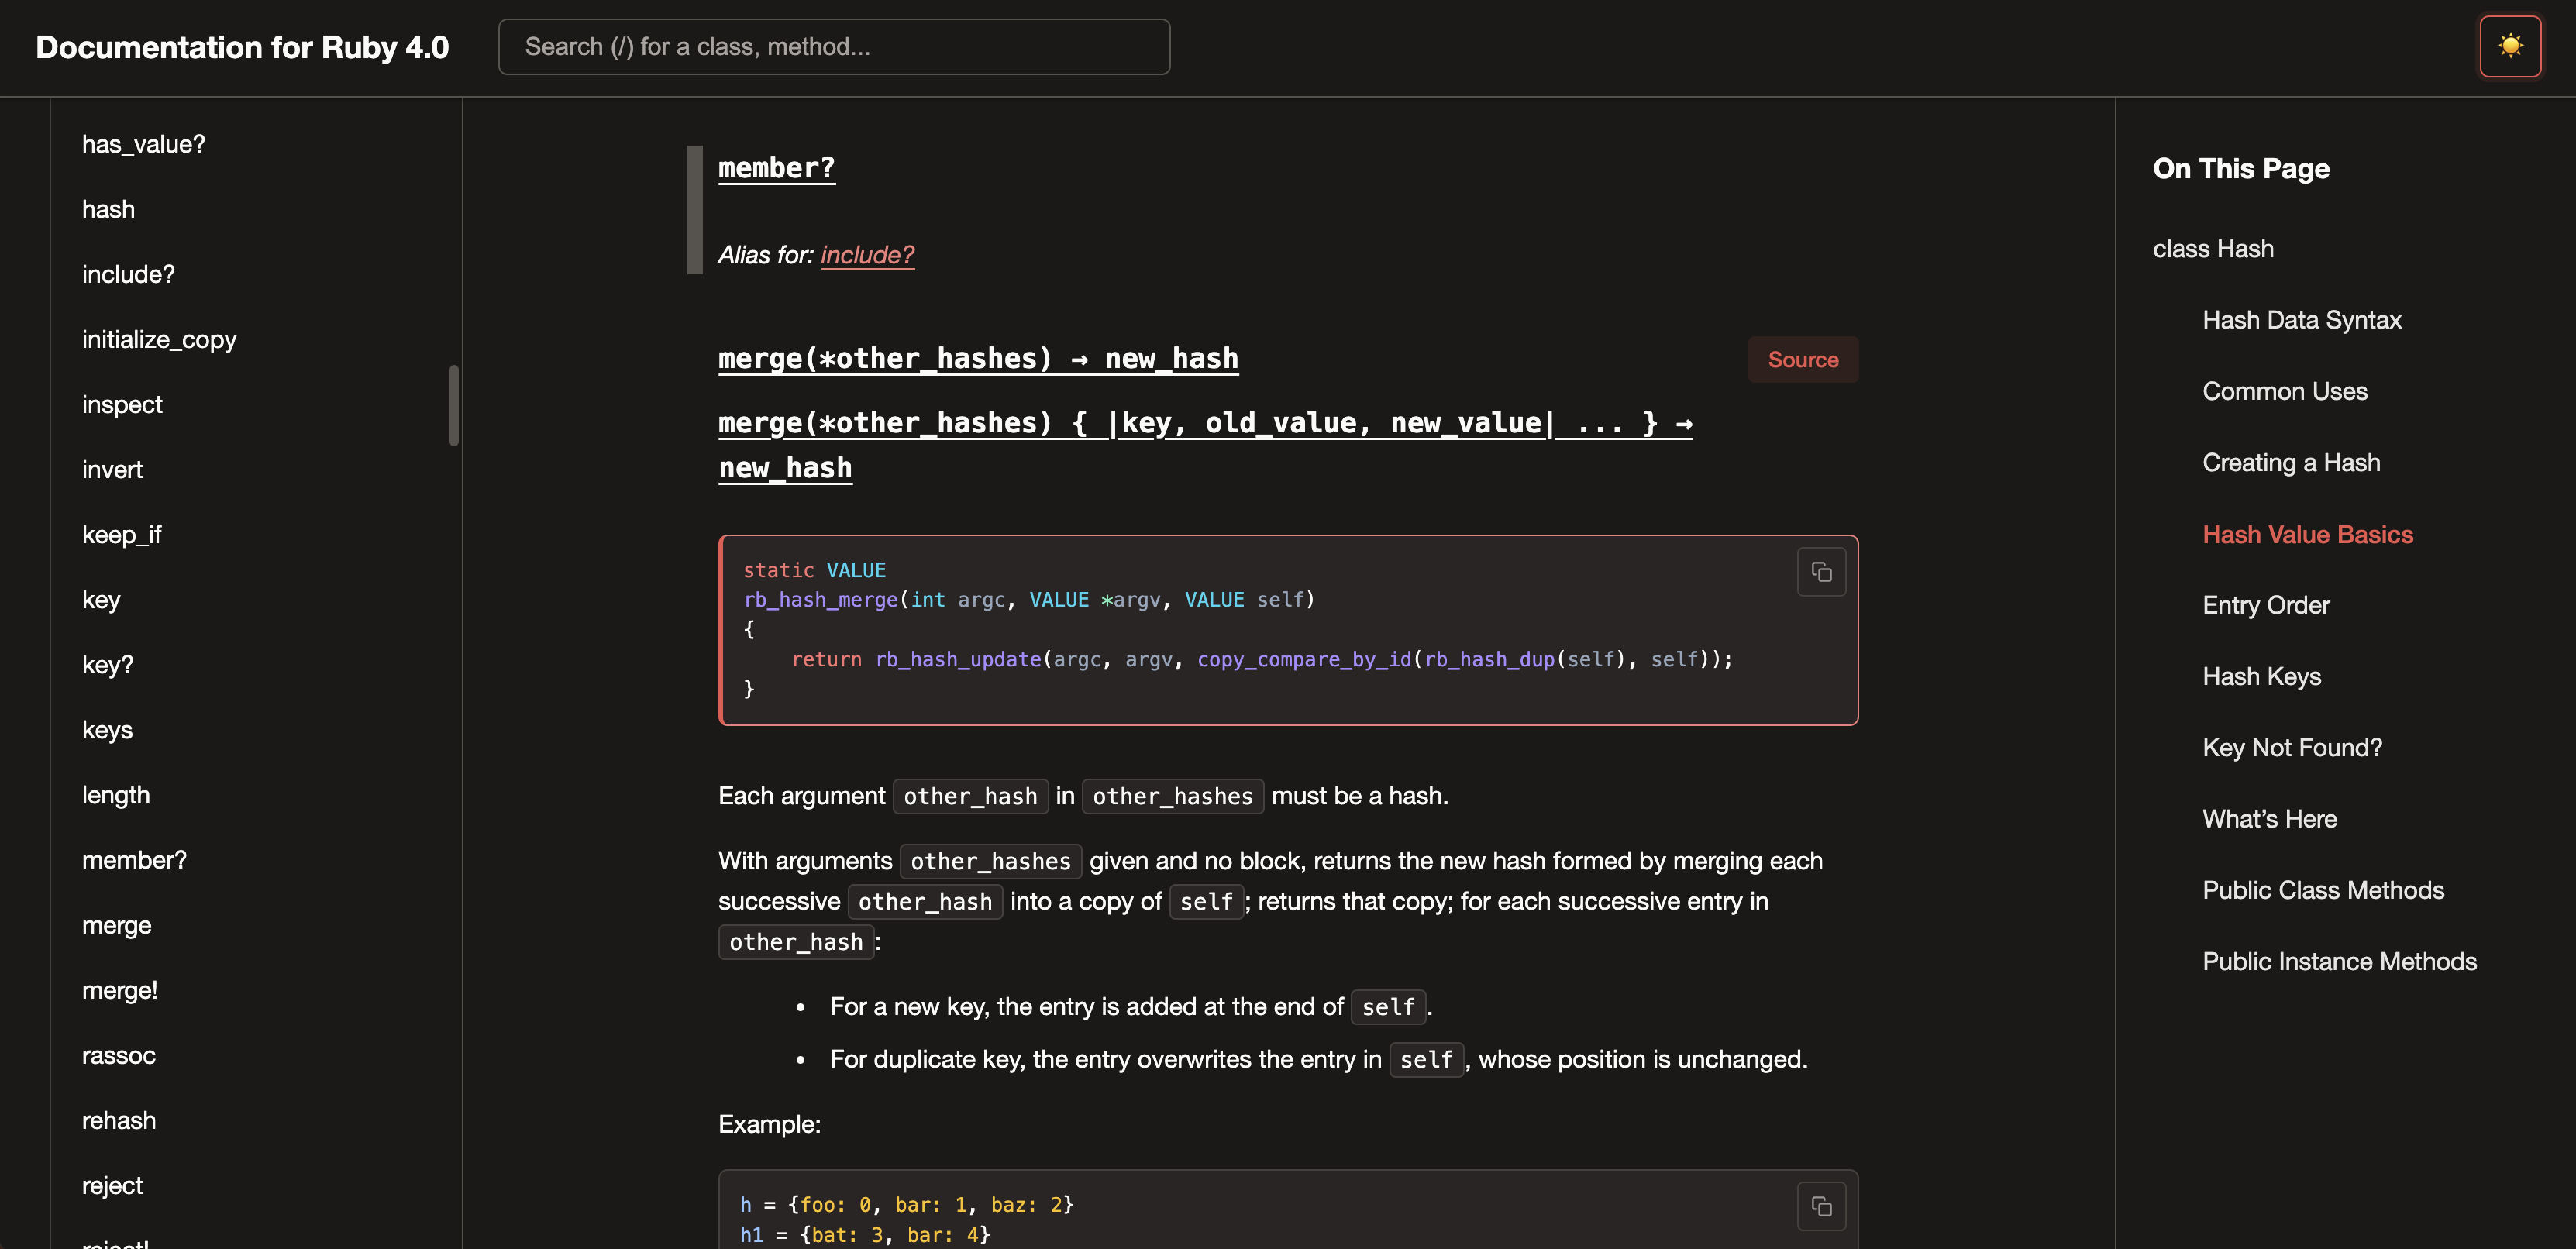Follow the include? alias link

867,255
